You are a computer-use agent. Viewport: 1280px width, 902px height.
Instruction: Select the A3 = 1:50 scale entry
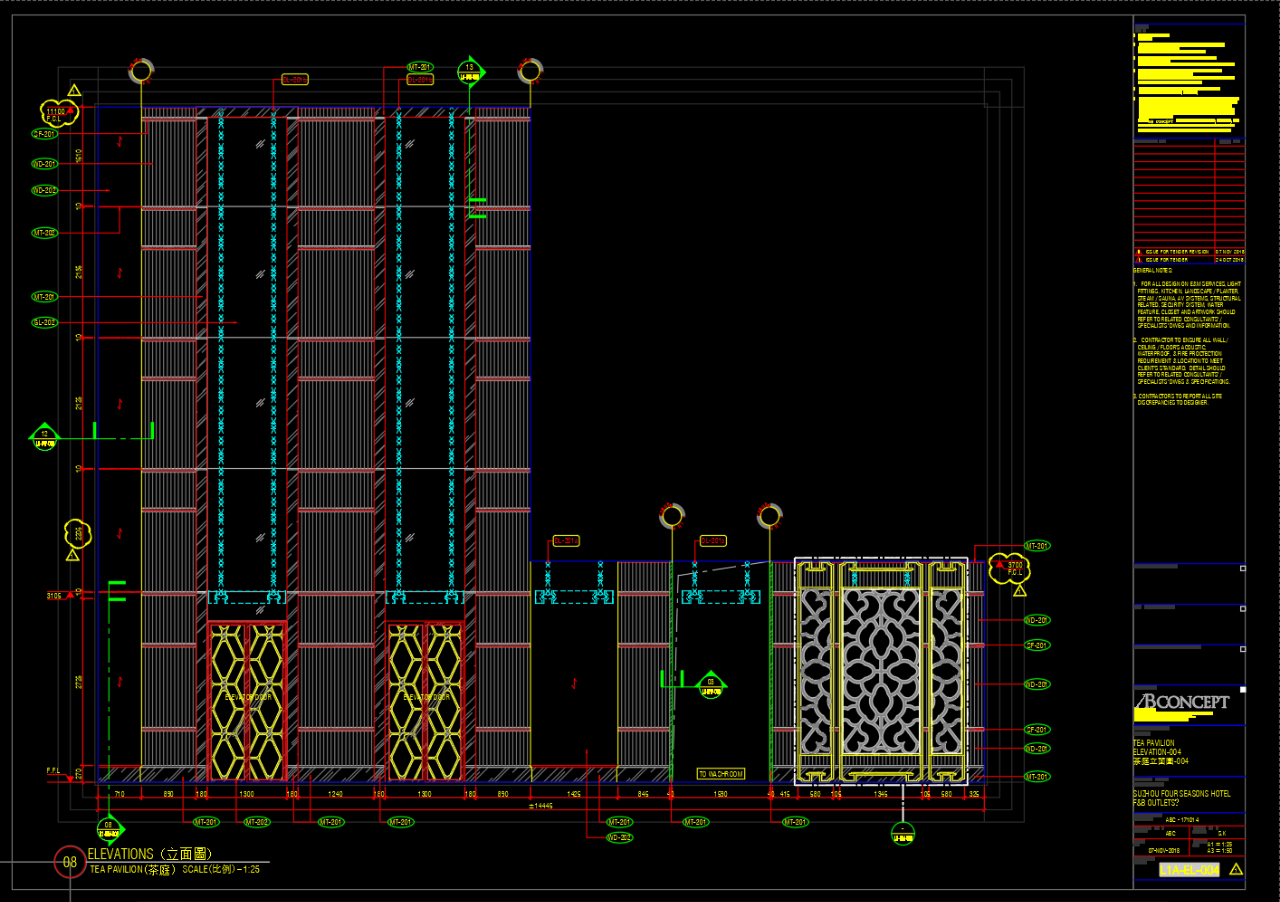click(1218, 849)
